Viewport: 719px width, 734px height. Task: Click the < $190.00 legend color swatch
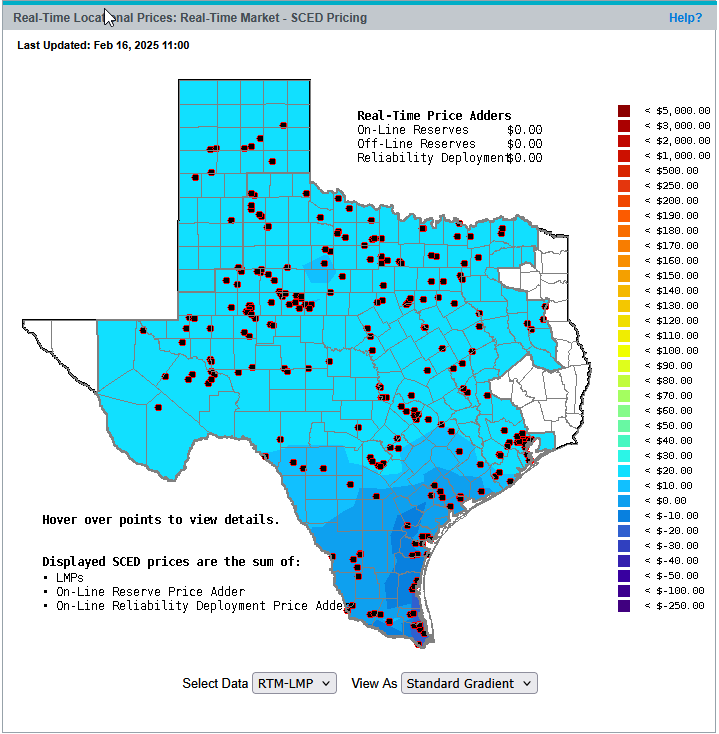click(x=624, y=216)
